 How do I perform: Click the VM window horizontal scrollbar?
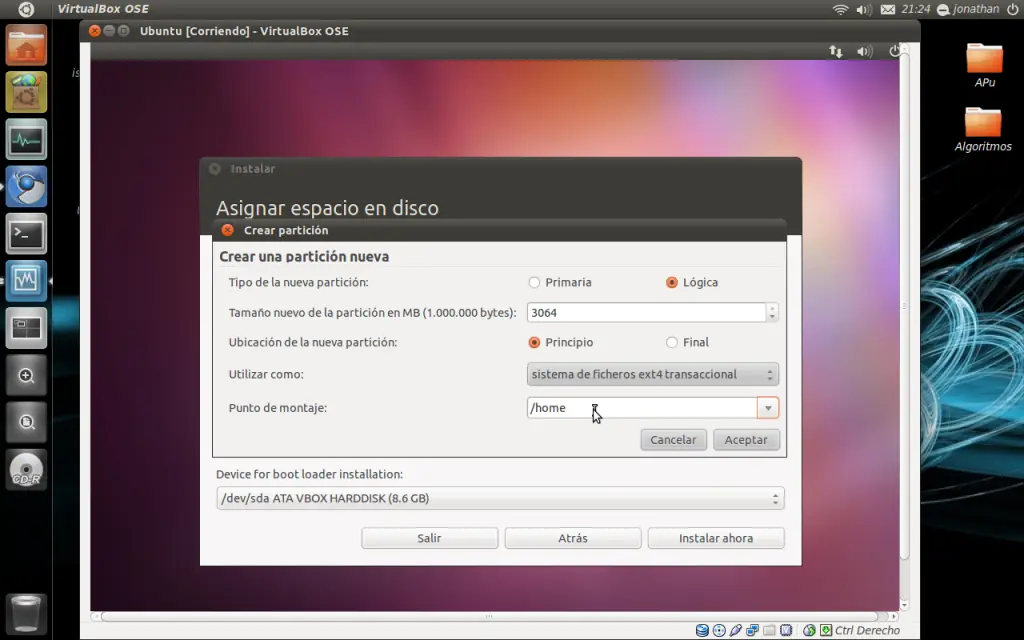click(489, 616)
